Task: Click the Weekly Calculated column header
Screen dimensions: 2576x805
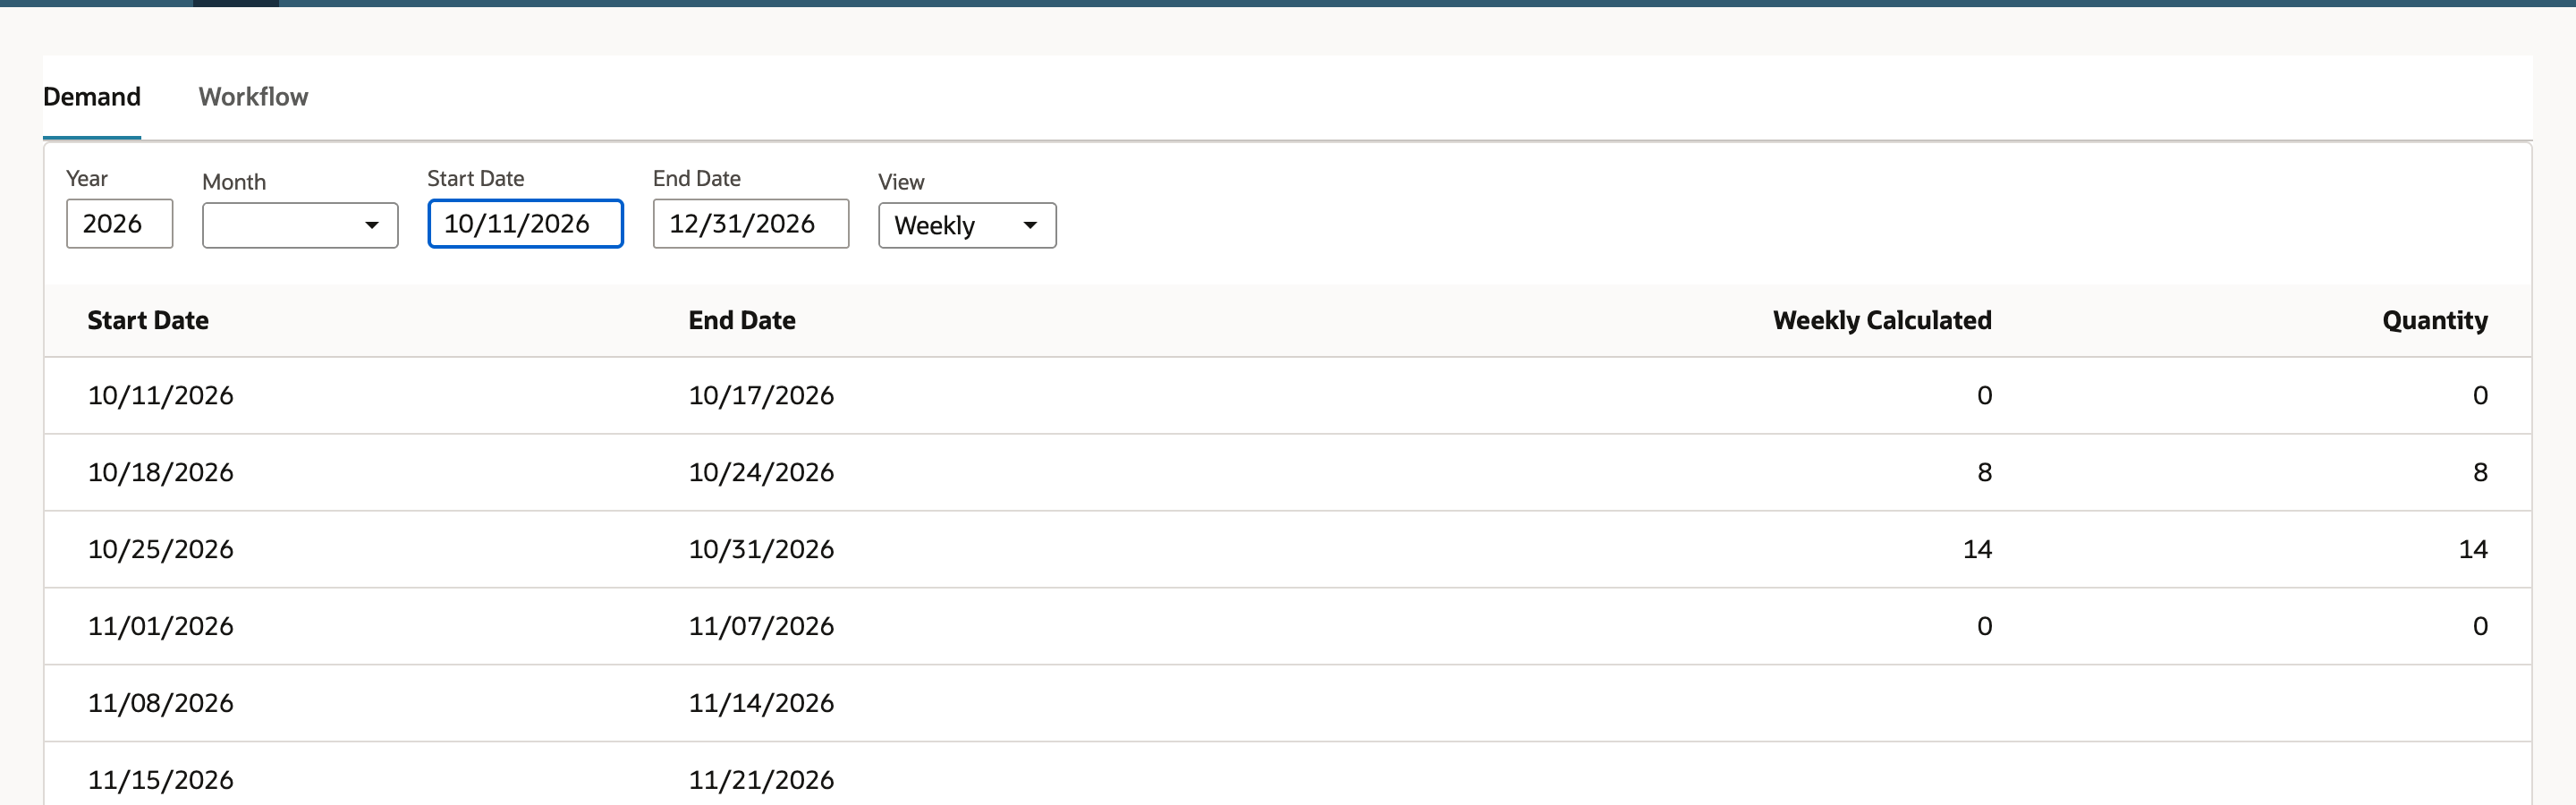Action: pyautogui.click(x=1882, y=321)
